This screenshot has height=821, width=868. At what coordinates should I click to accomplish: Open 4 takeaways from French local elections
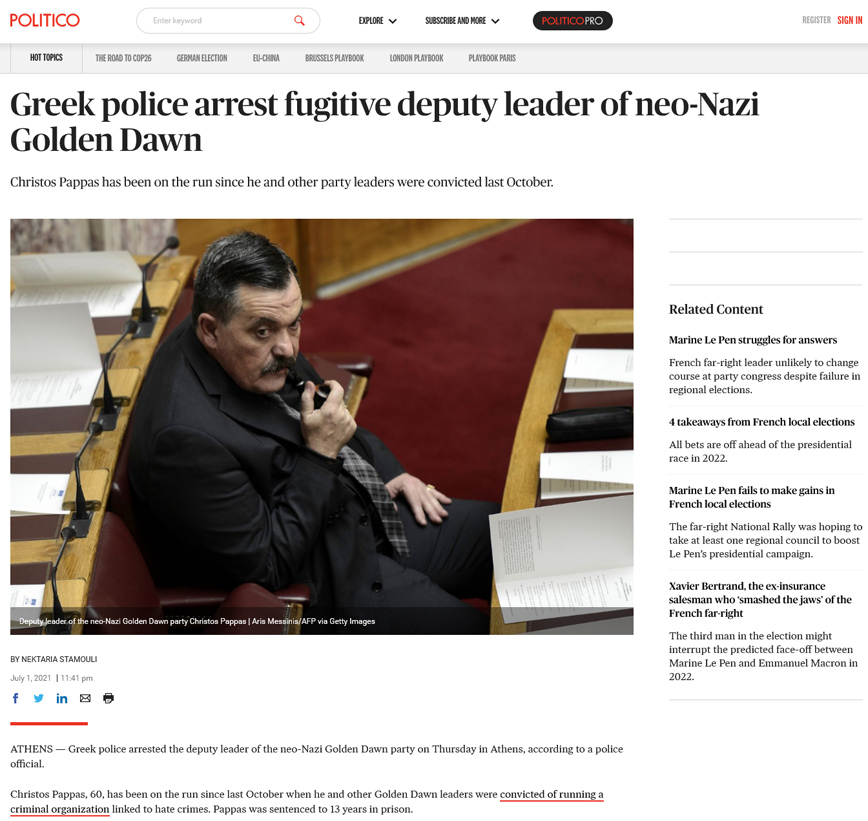tap(762, 422)
